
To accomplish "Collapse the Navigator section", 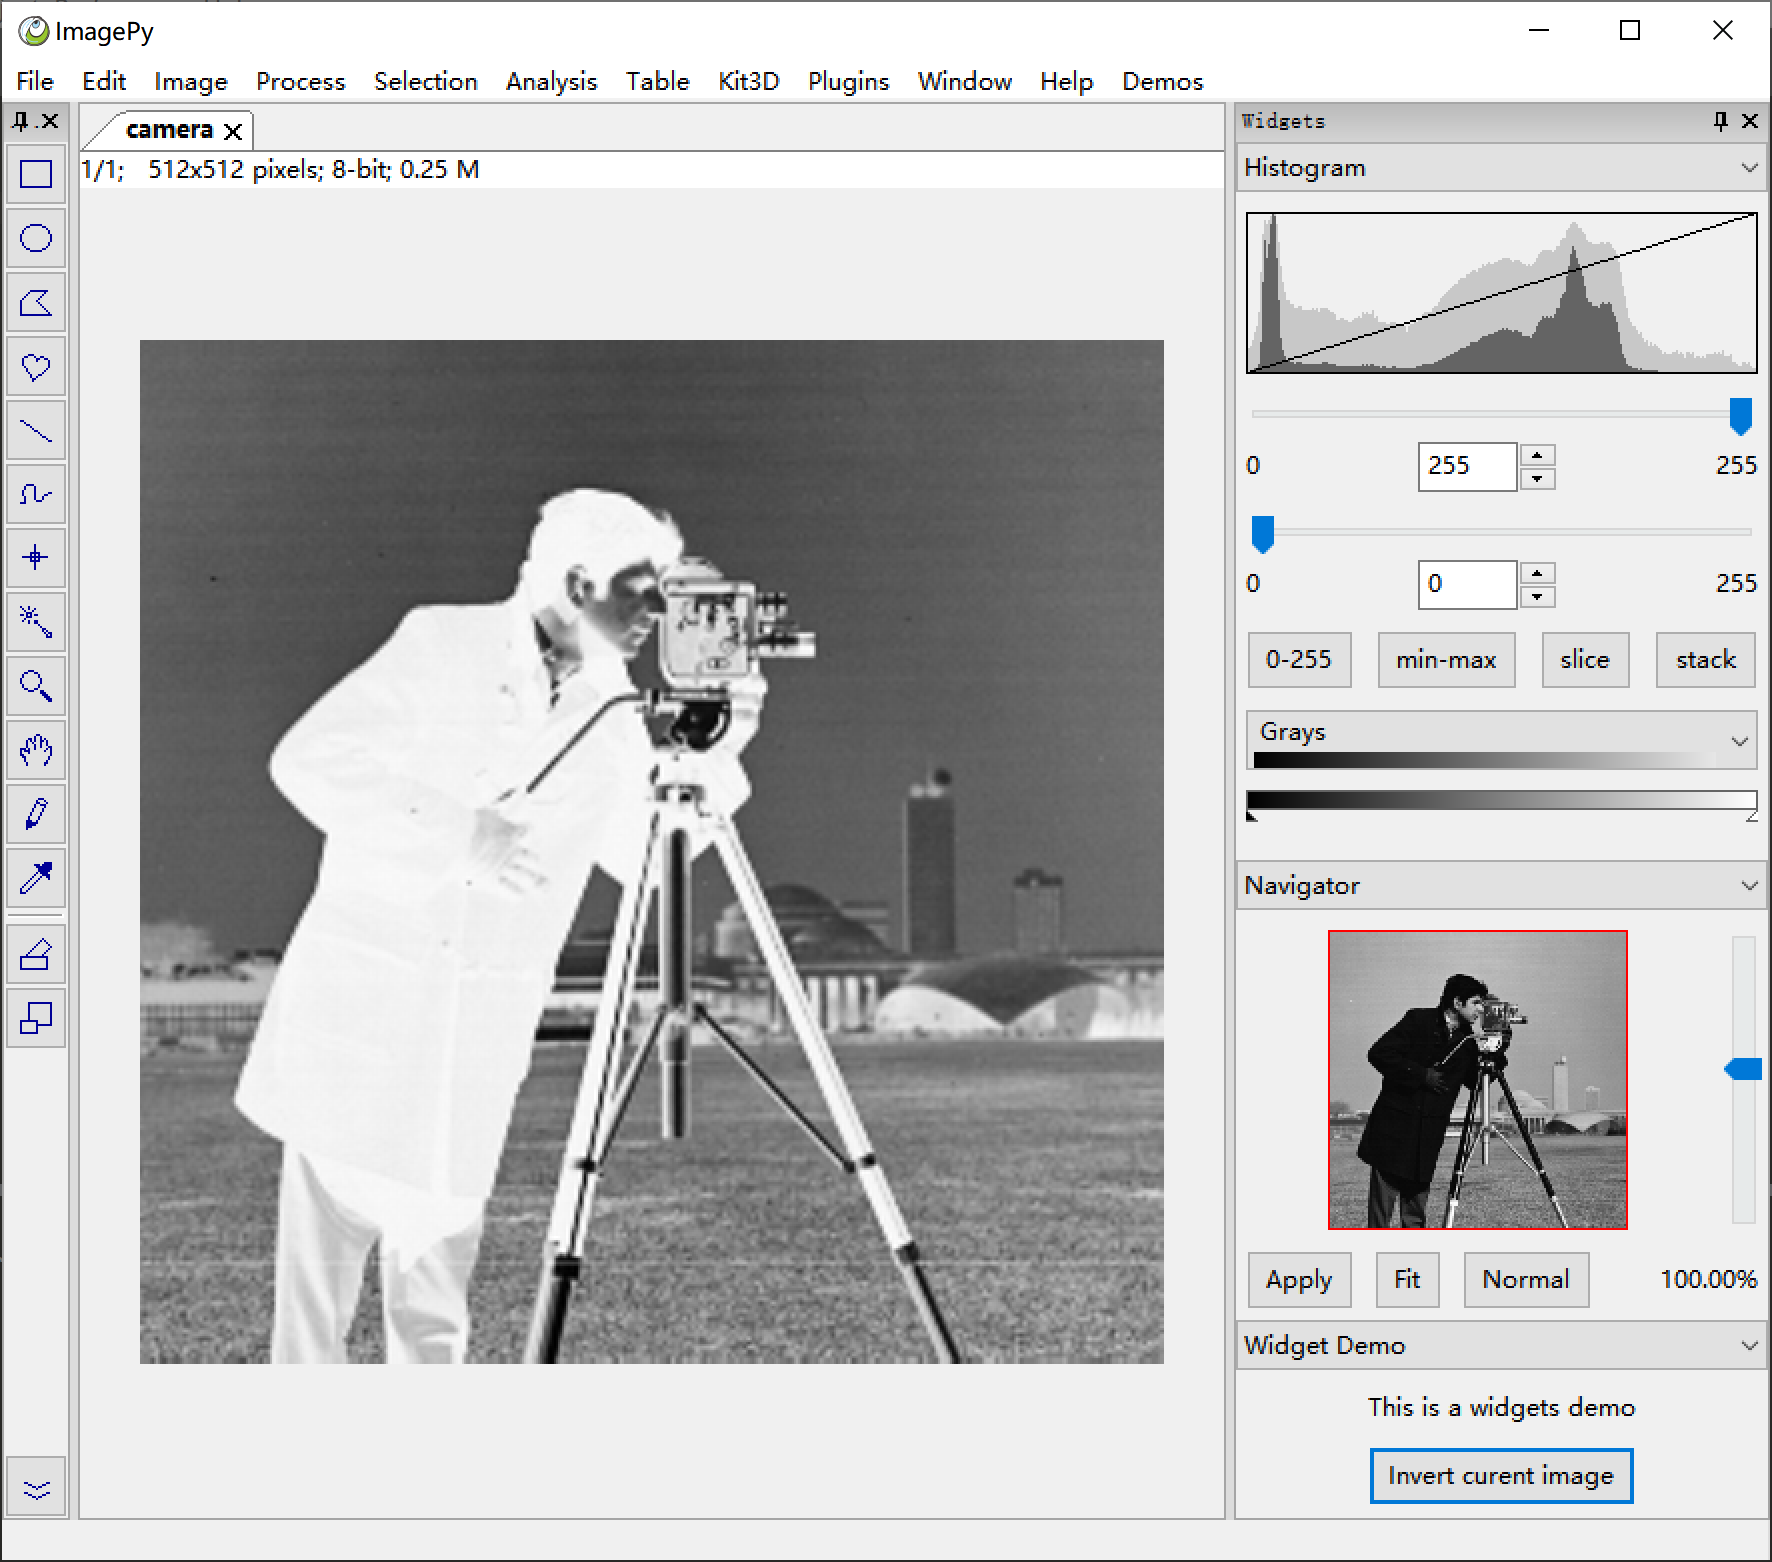I will point(1748,886).
